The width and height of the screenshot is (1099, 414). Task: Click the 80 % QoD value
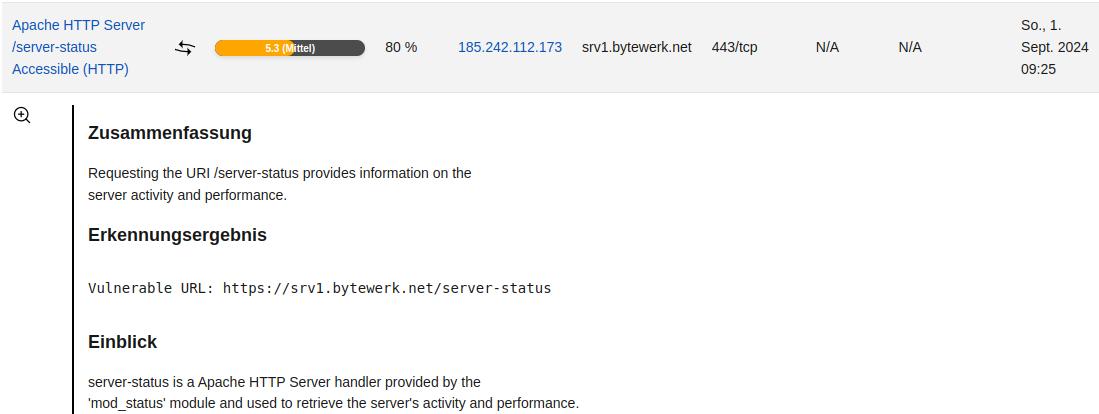(x=401, y=48)
